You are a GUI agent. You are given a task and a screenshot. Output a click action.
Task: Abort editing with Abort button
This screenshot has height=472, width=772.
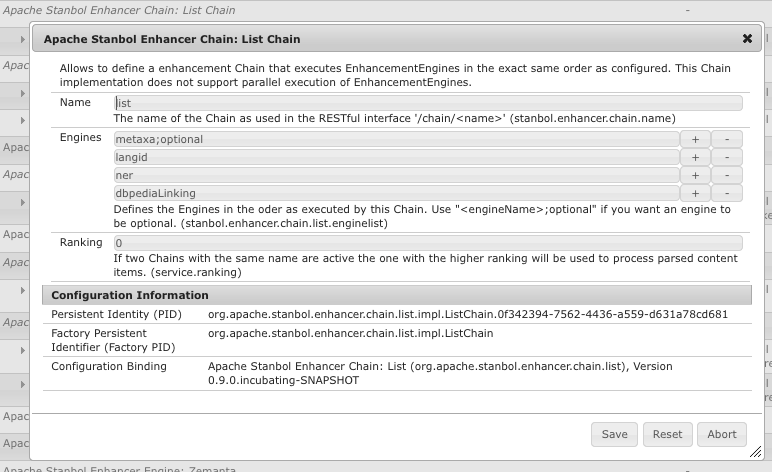(x=721, y=434)
